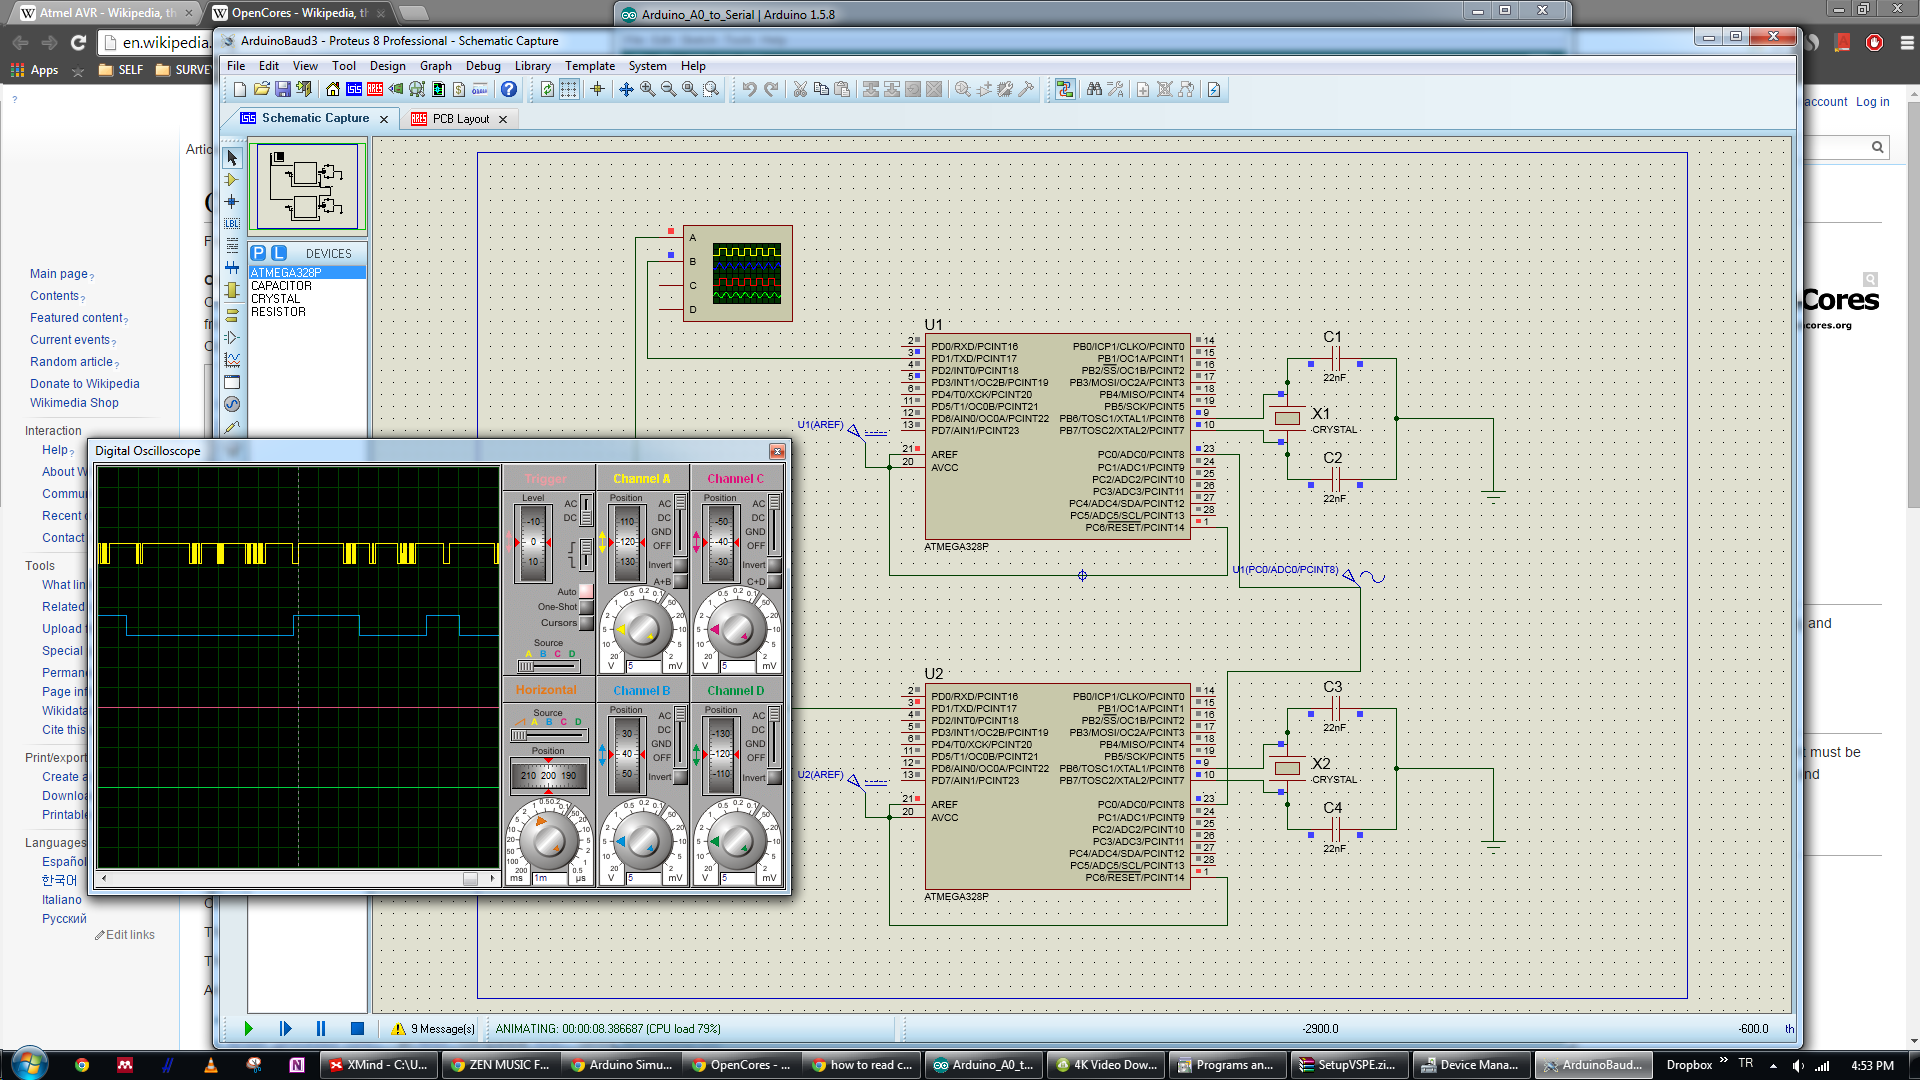Select the Text Script tool
Screen dimensions: 1920x1080
(x=232, y=245)
